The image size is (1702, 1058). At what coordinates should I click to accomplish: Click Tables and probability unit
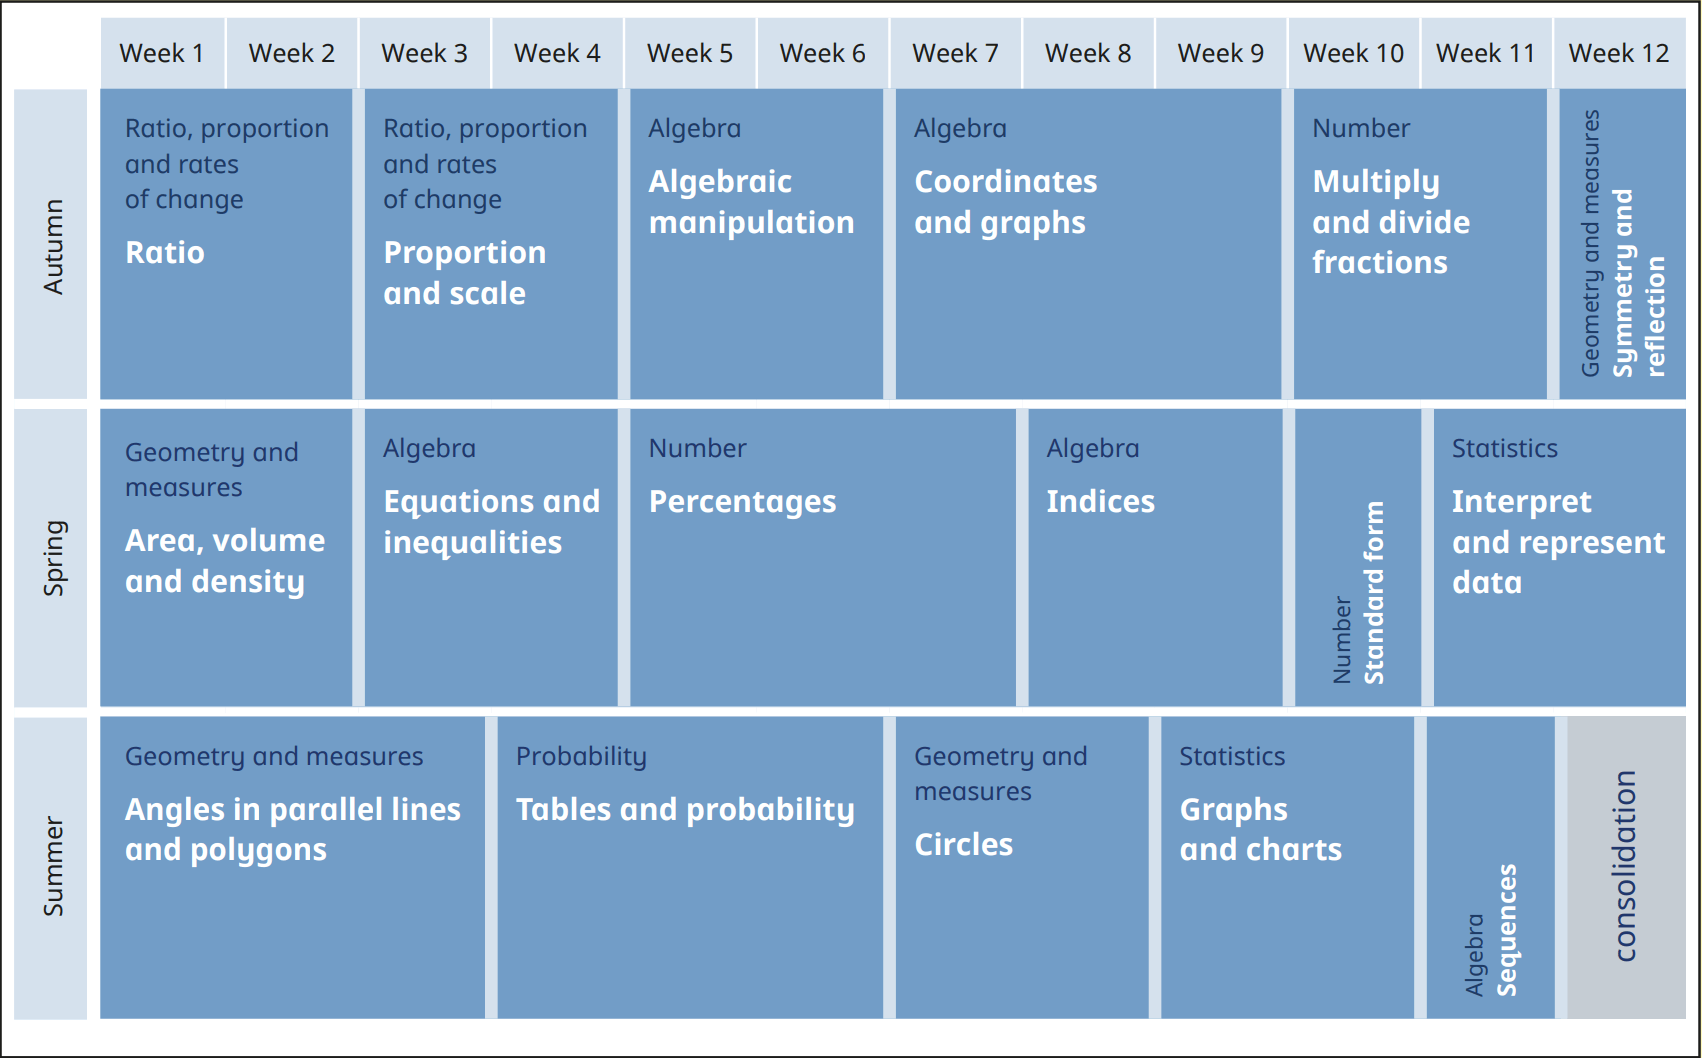point(690,866)
